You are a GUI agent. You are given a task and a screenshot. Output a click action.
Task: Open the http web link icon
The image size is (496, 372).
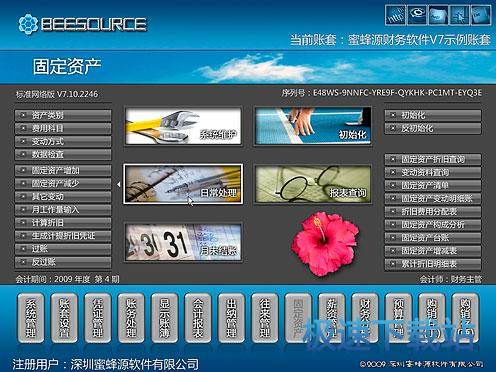(x=395, y=15)
